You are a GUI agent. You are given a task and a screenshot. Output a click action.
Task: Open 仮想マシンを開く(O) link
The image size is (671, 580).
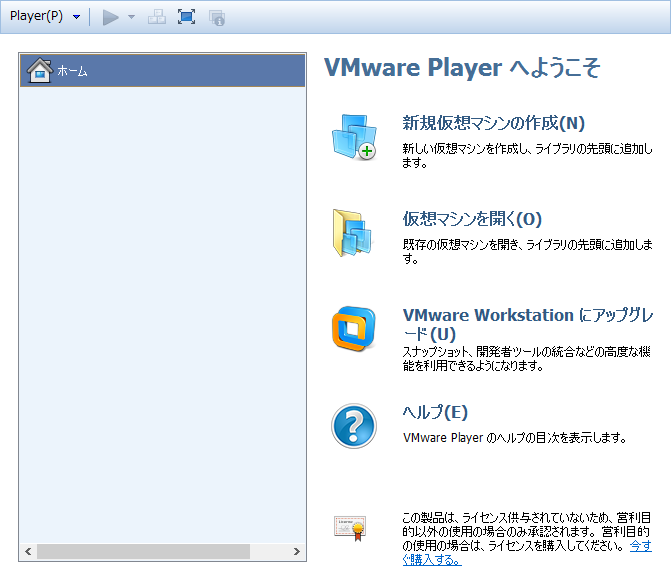point(472,219)
